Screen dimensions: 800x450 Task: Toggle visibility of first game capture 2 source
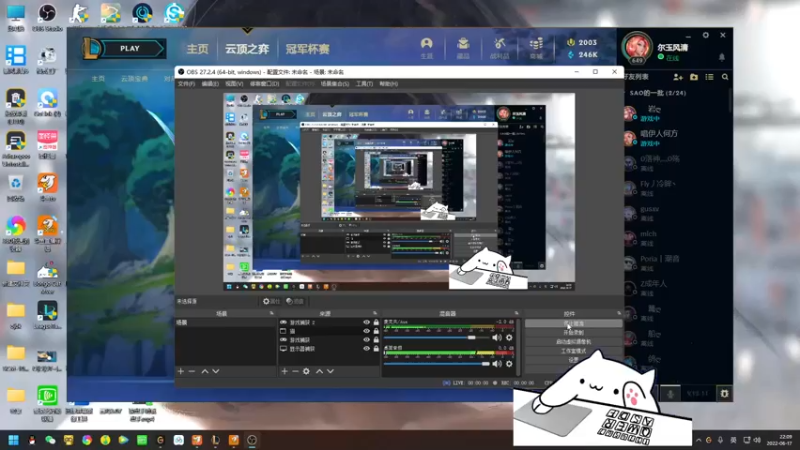point(366,322)
